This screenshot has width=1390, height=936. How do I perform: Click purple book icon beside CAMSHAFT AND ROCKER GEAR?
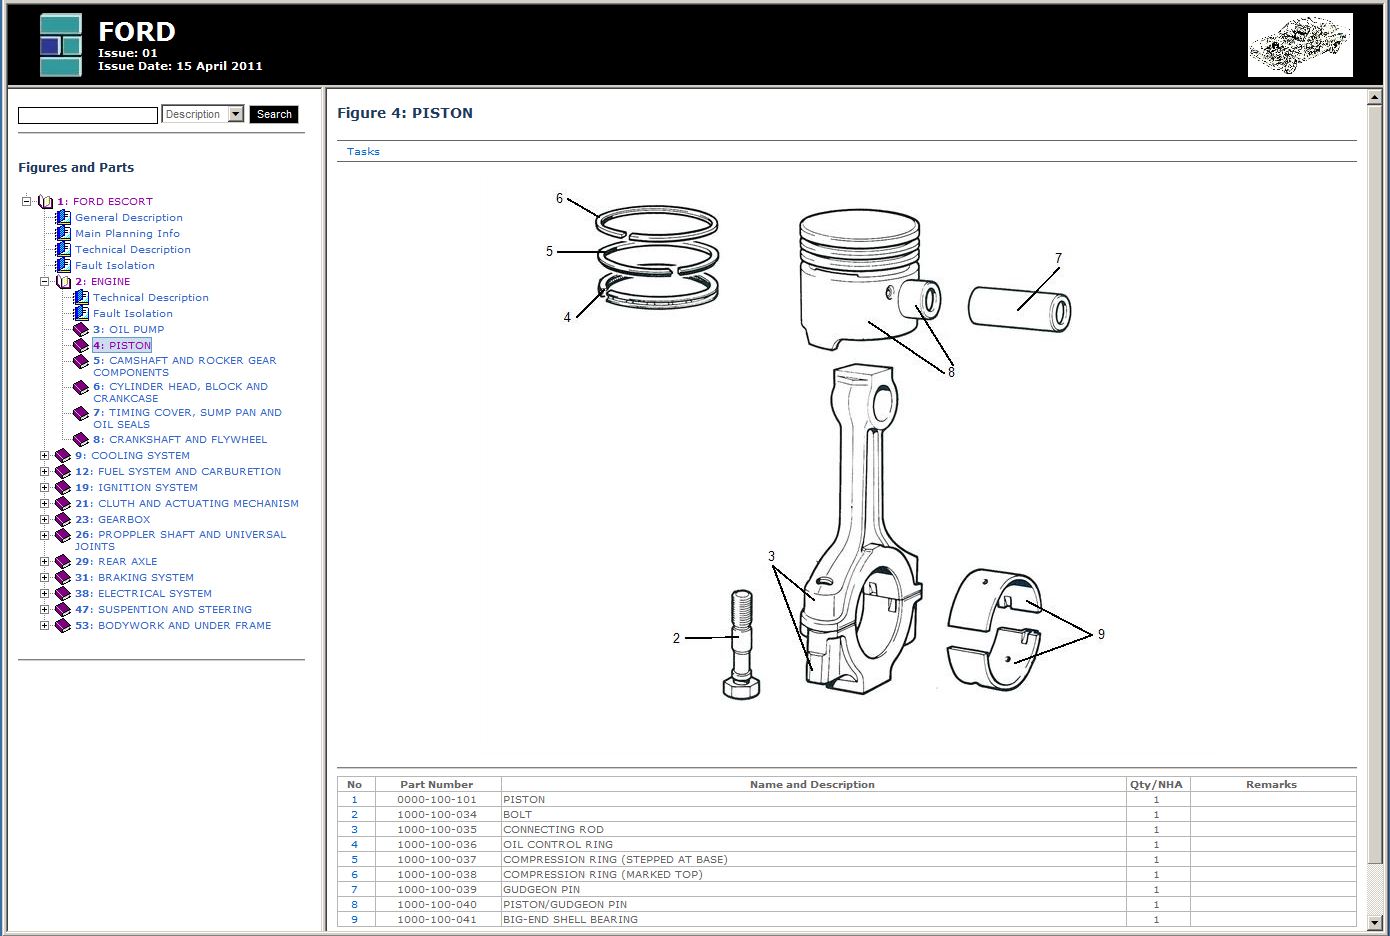81,361
